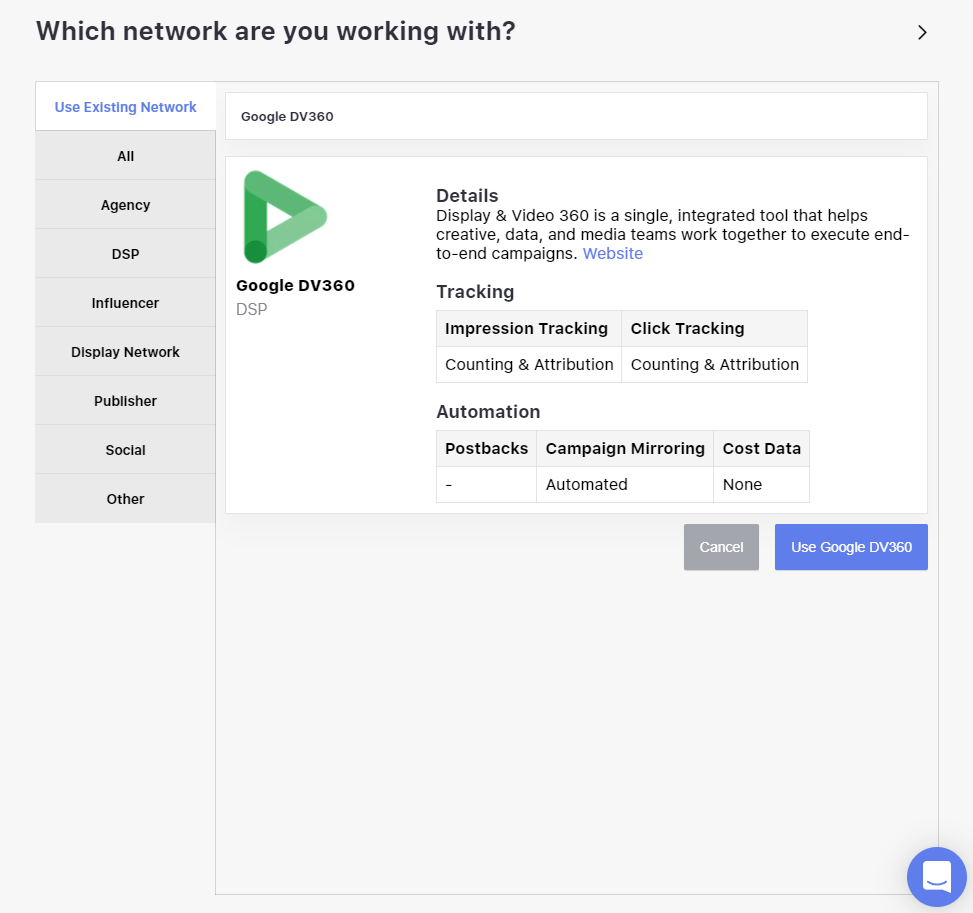Filter by the Agency category
This screenshot has width=973, height=913.
pos(125,205)
